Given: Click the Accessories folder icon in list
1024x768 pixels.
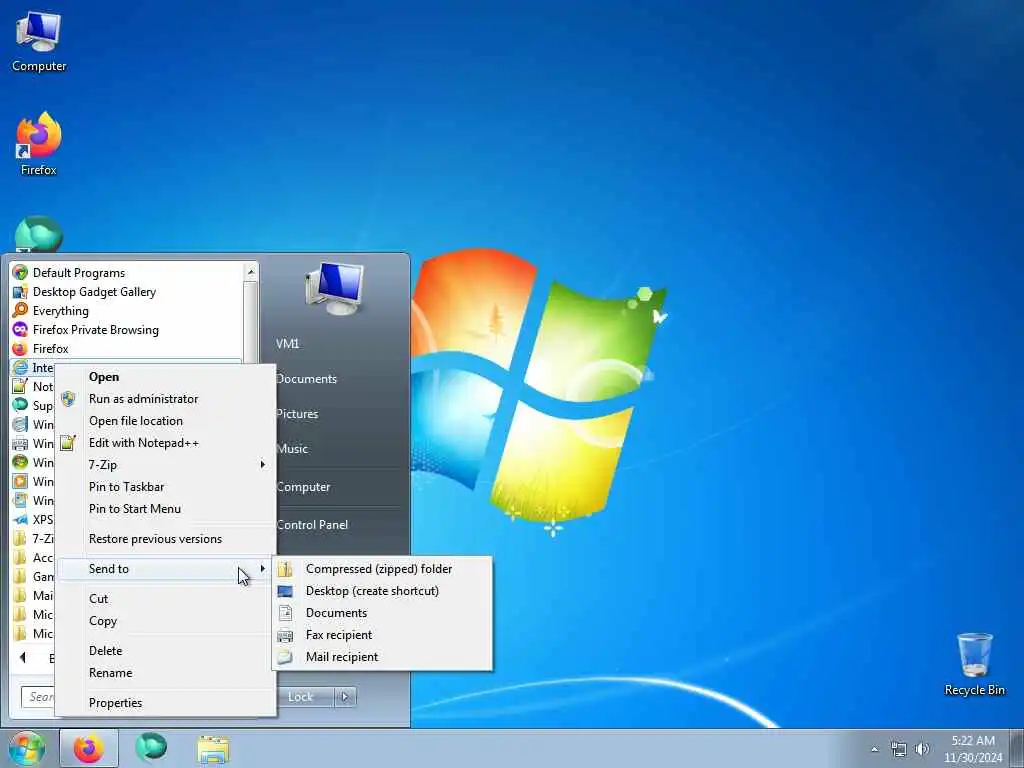Looking at the screenshot, I should (20, 557).
